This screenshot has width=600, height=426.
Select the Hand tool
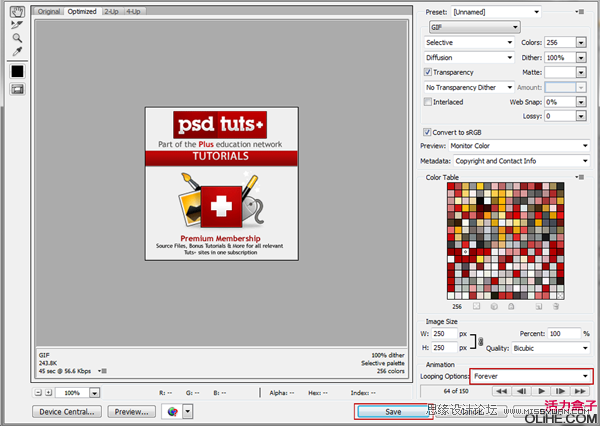17,12
